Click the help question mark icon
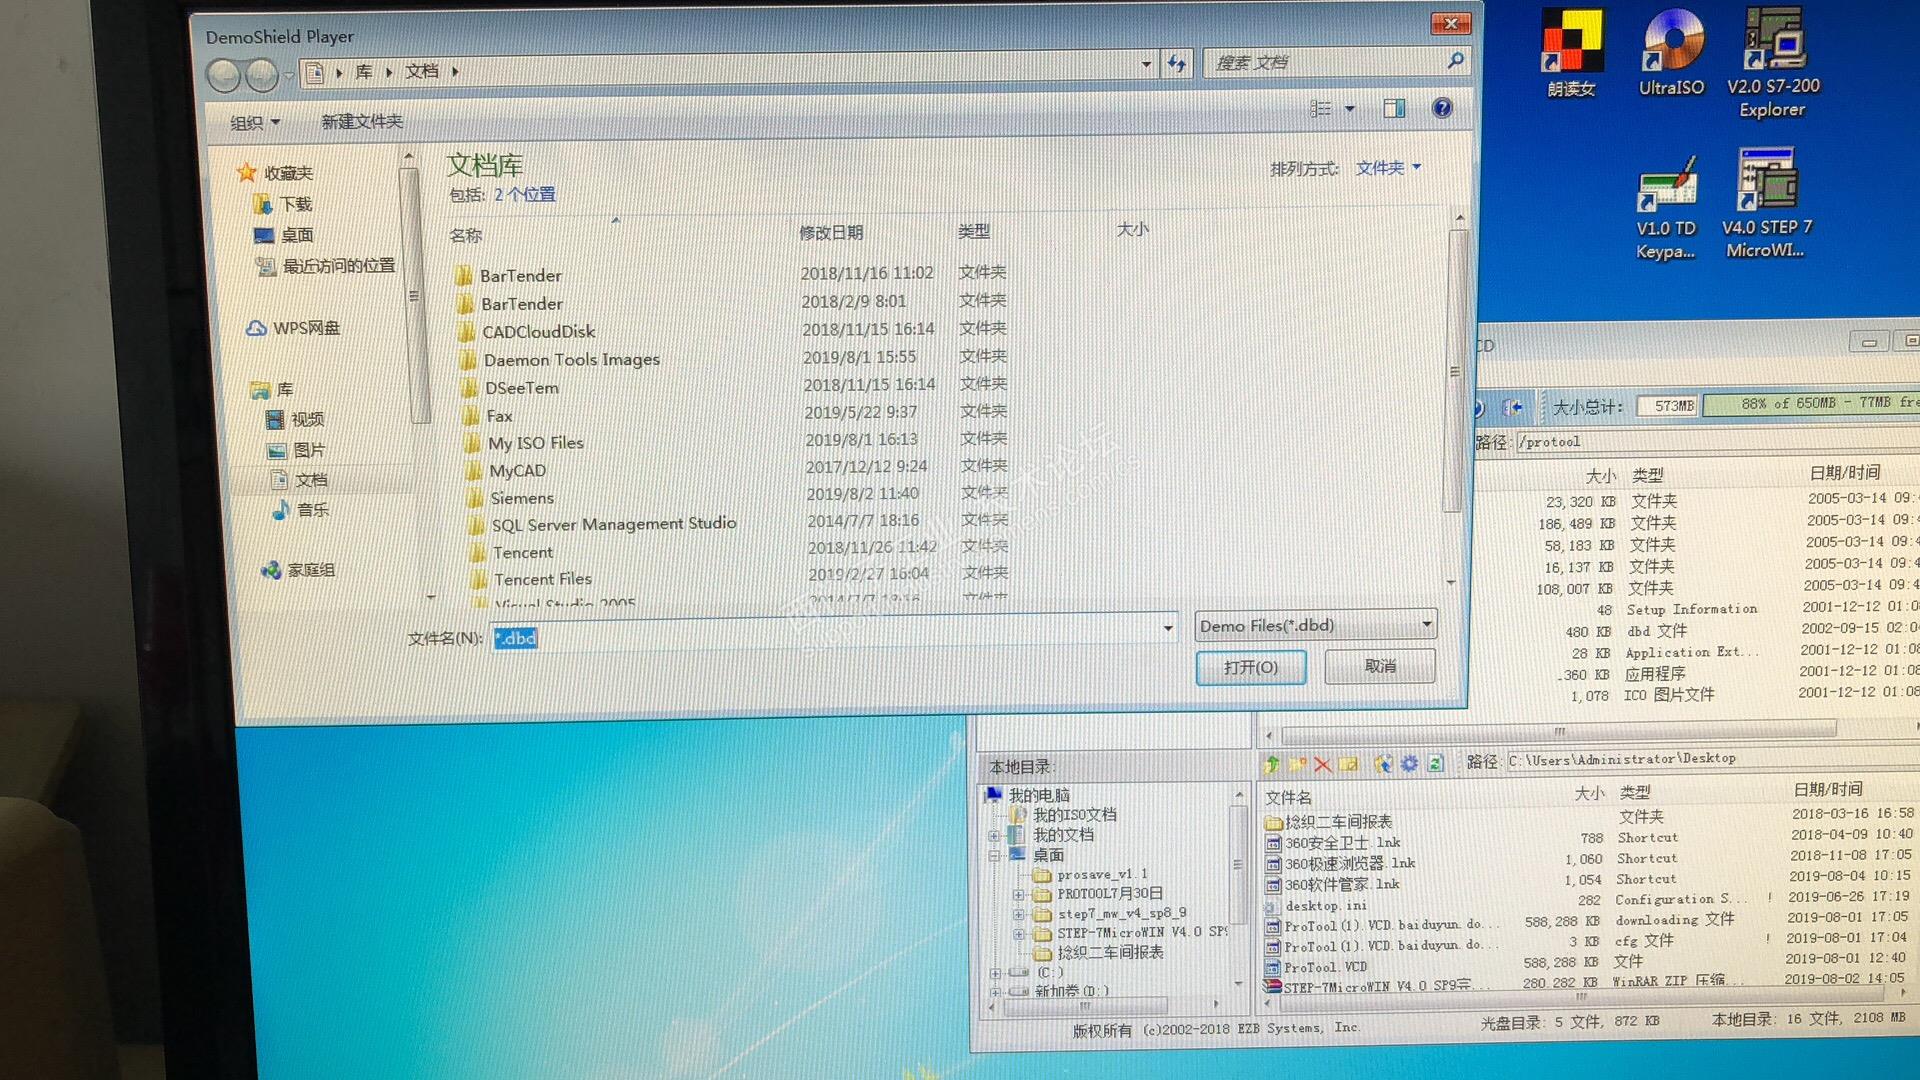The width and height of the screenshot is (1920, 1080). [1441, 108]
